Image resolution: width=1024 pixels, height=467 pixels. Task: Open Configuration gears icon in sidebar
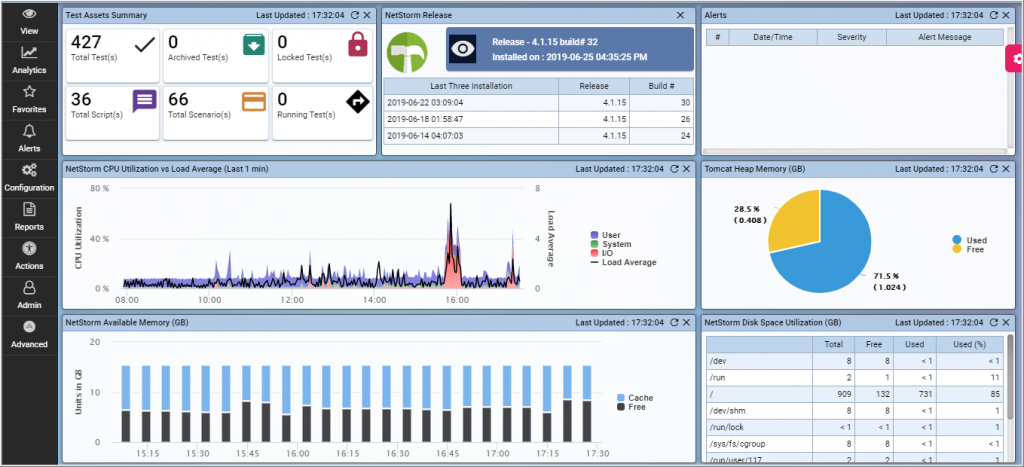(x=29, y=170)
